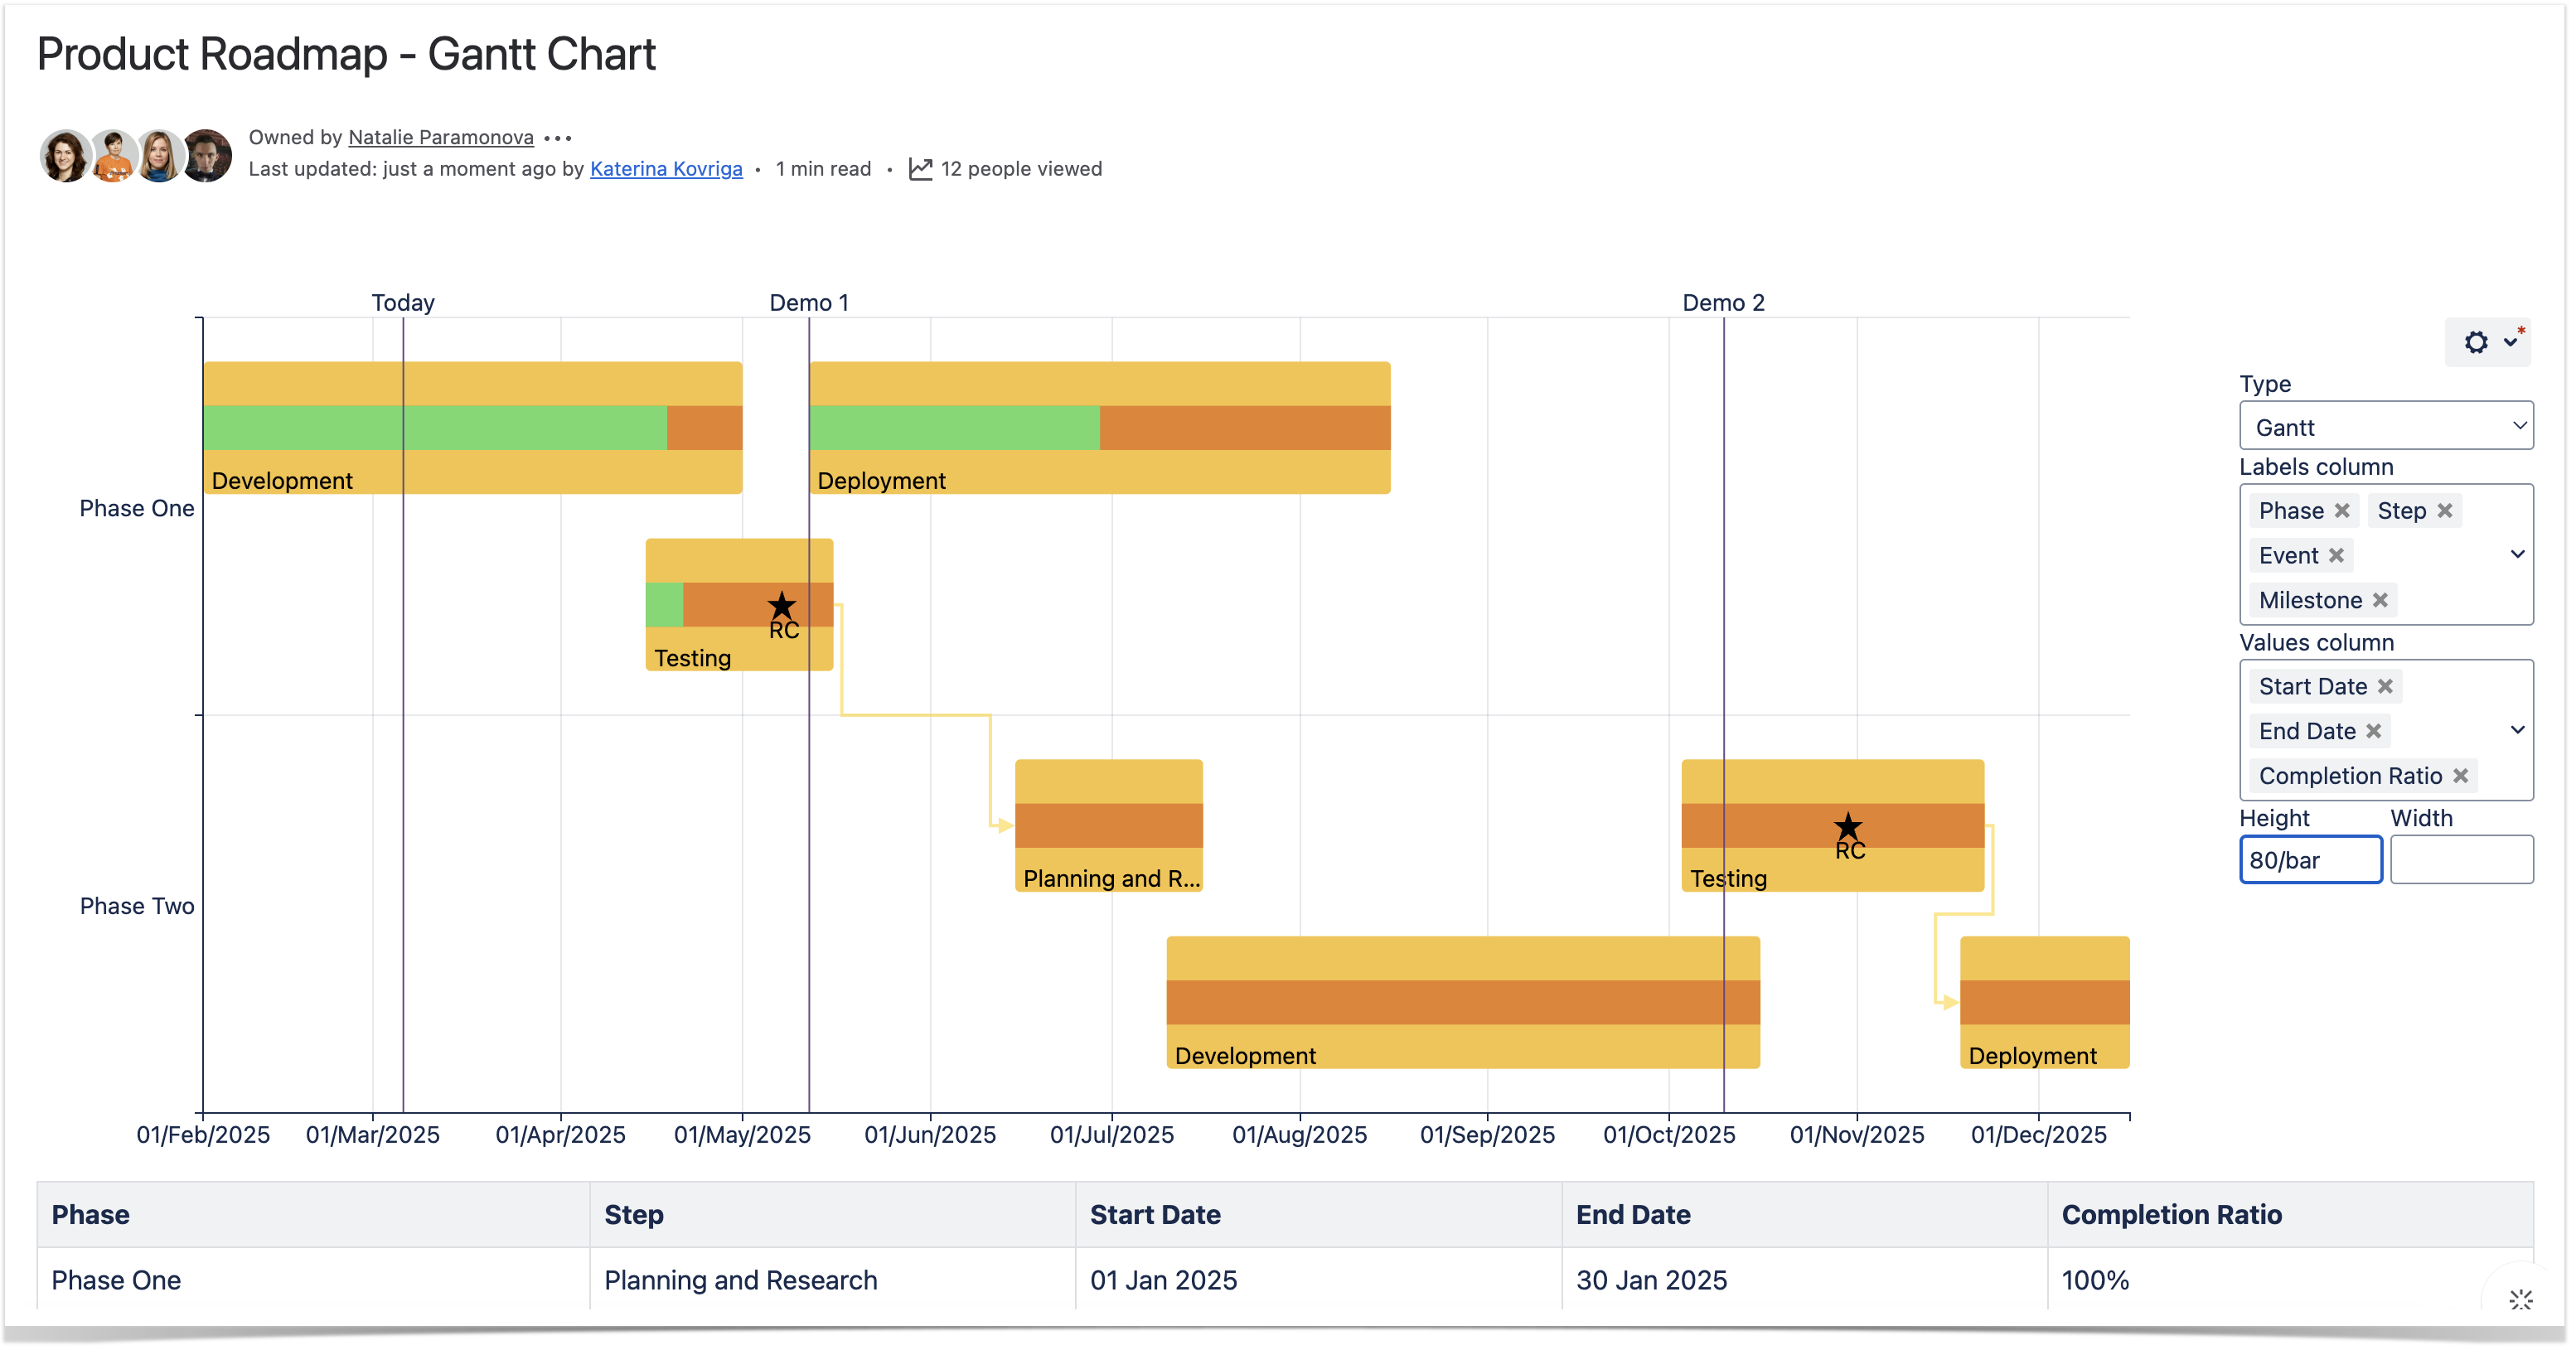This screenshot has height=1350, width=2576.
Task: Remove the Event label tag
Action: coord(2336,556)
